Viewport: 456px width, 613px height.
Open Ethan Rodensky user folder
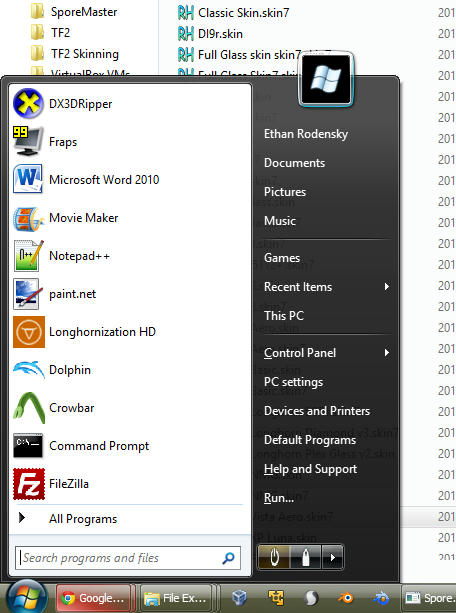pyautogui.click(x=306, y=134)
